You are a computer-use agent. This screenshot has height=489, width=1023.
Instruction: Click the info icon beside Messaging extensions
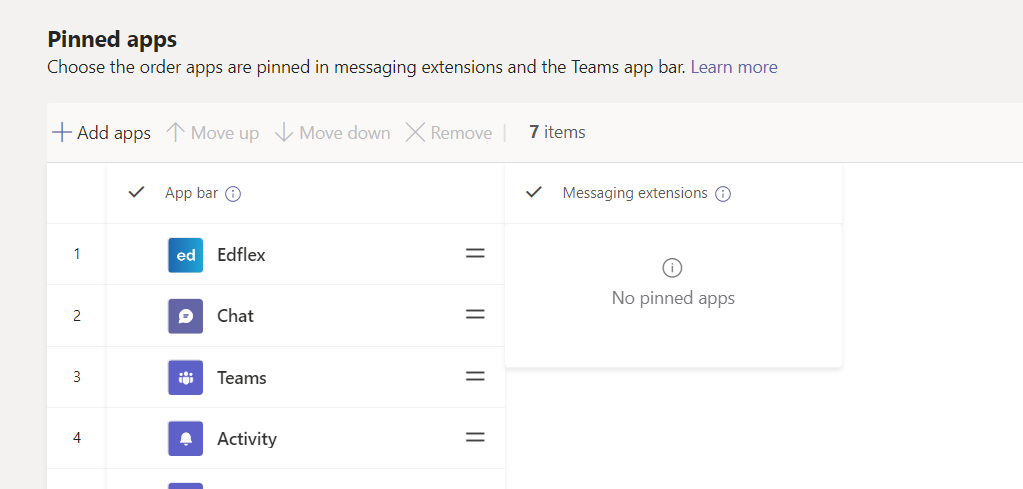click(723, 194)
